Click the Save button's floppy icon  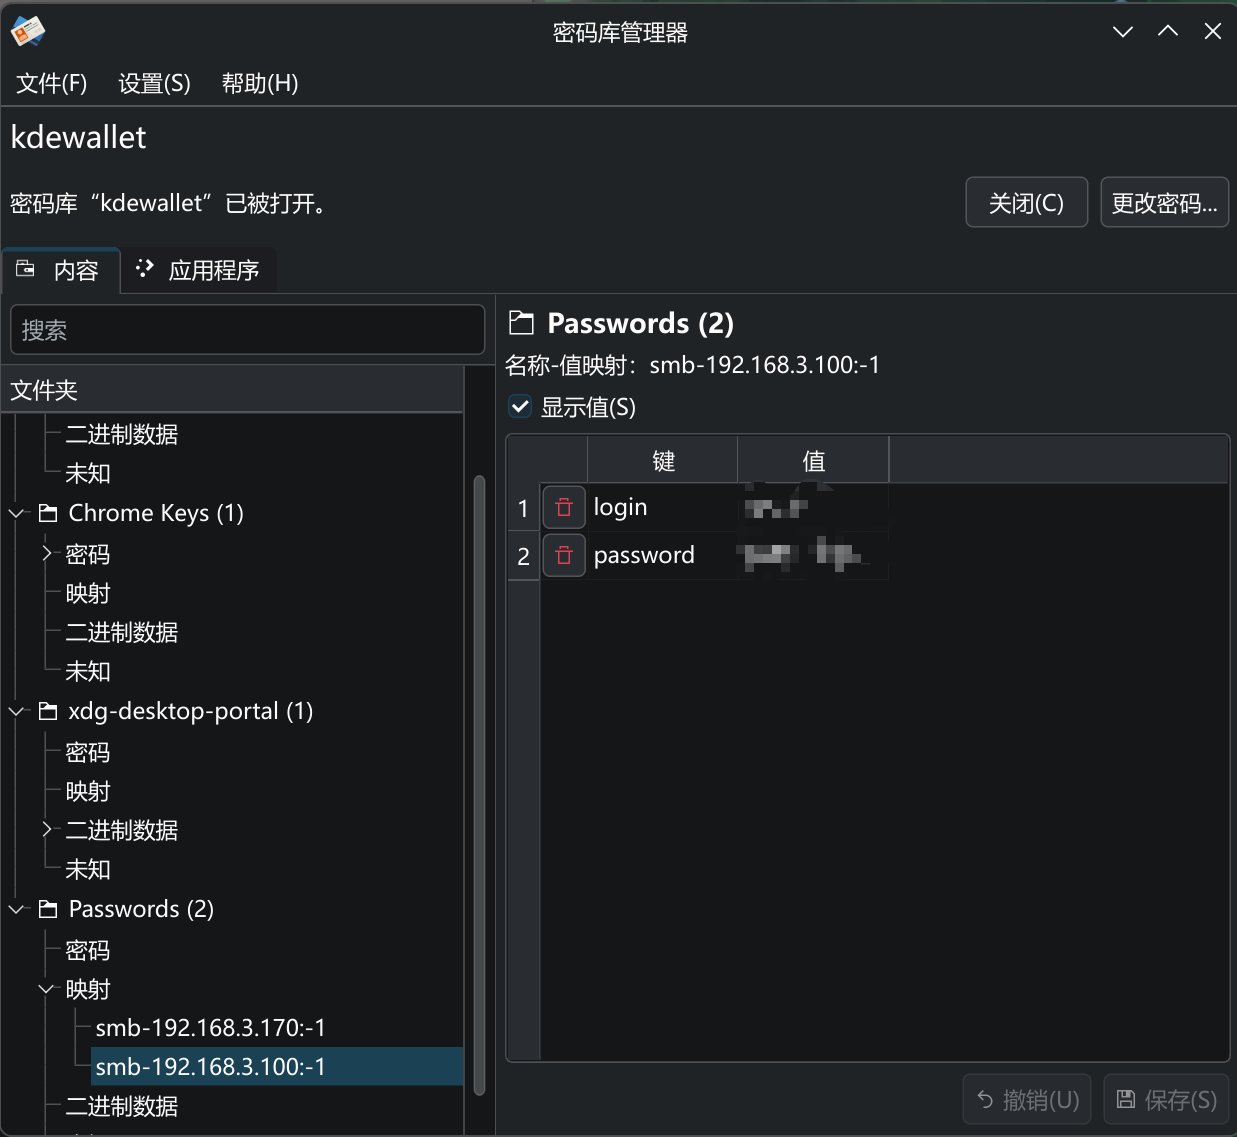(1126, 1100)
